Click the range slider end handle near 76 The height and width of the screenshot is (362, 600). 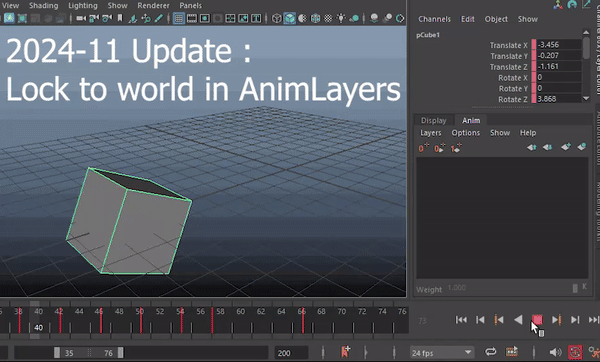pyautogui.click(x=121, y=352)
